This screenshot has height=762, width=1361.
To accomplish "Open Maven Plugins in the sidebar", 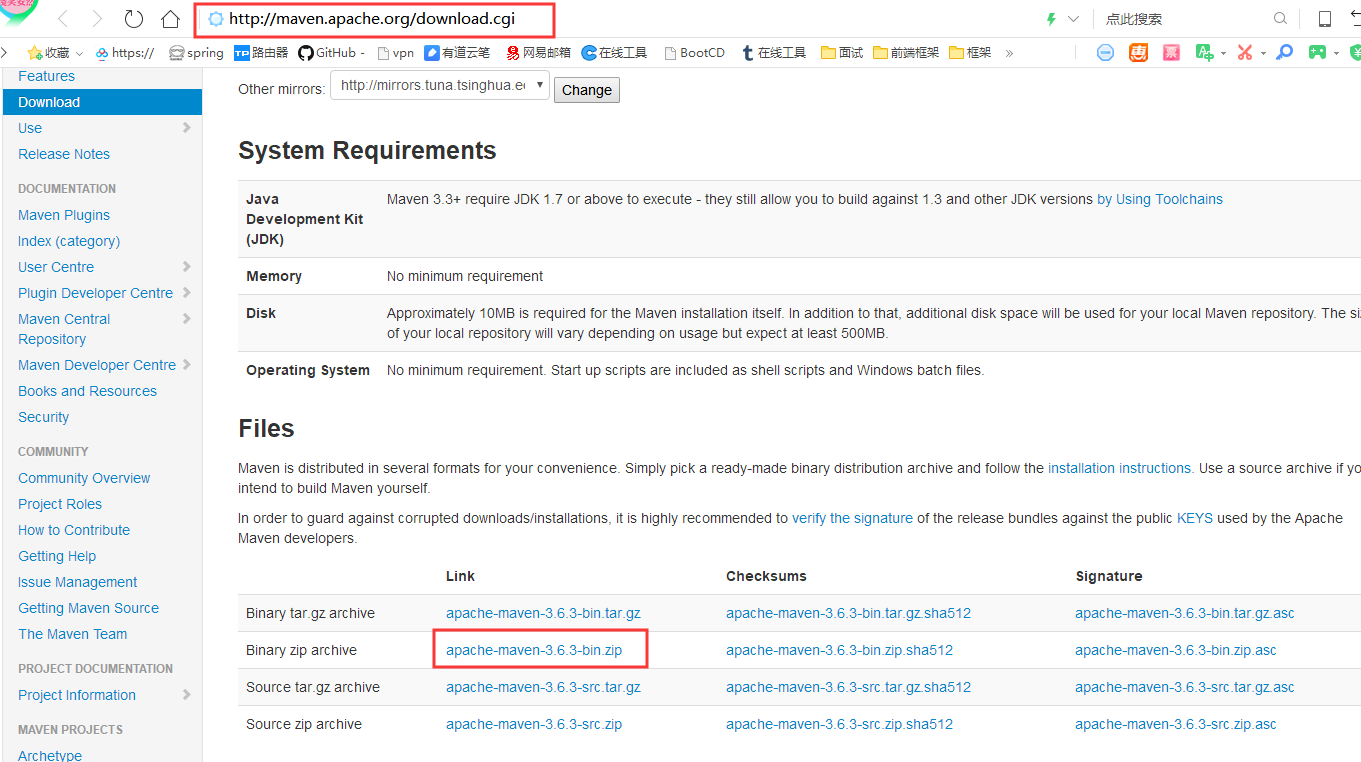I will [x=64, y=215].
